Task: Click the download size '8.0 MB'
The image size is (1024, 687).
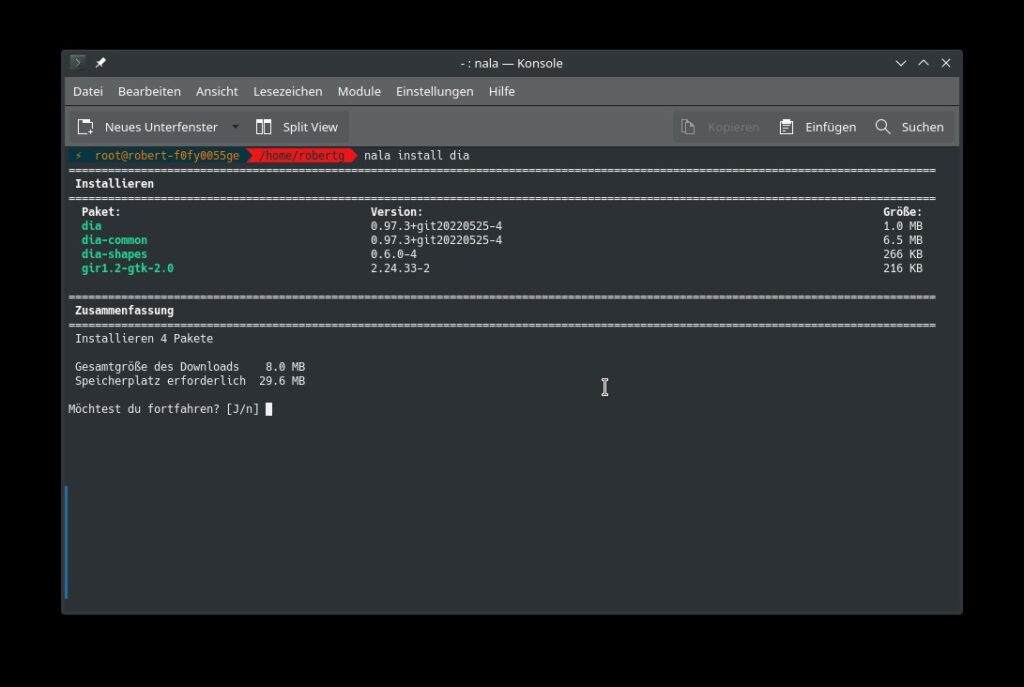Action: point(285,366)
